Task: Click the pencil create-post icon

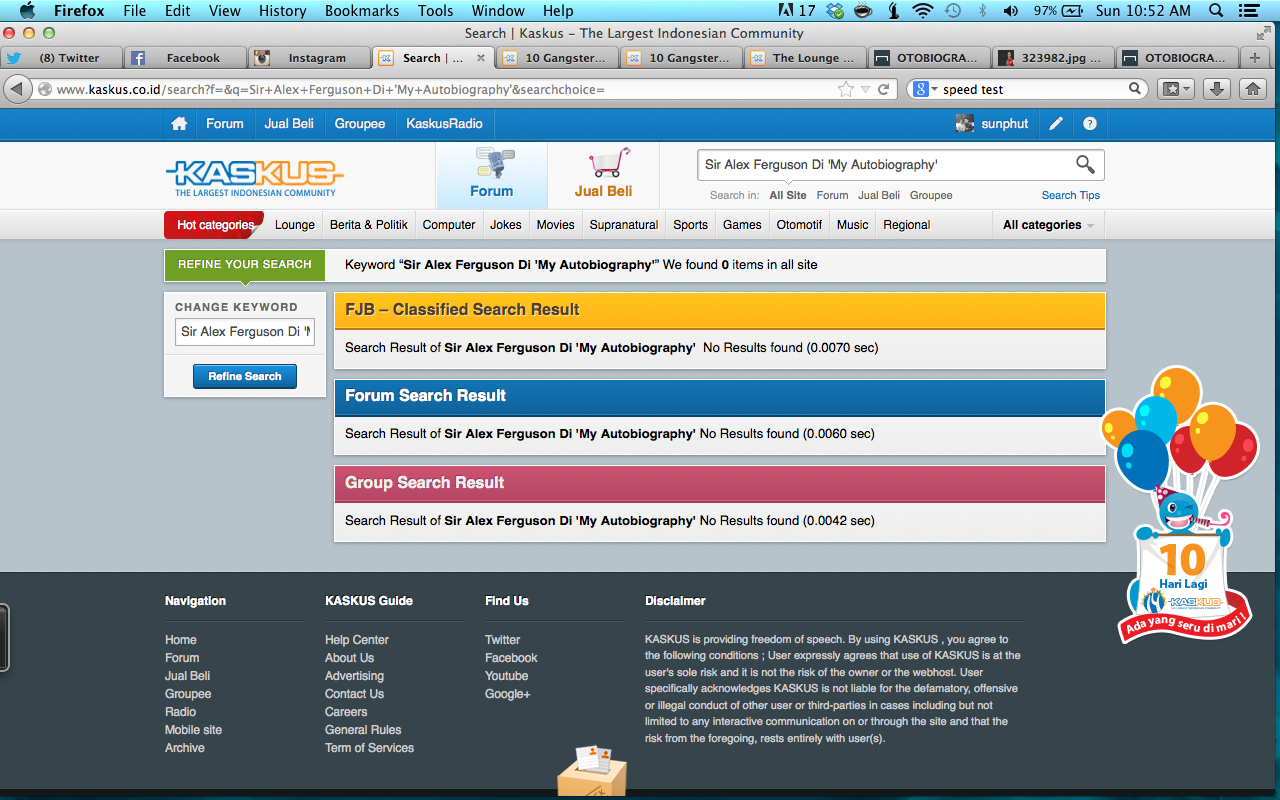Action: click(1056, 124)
